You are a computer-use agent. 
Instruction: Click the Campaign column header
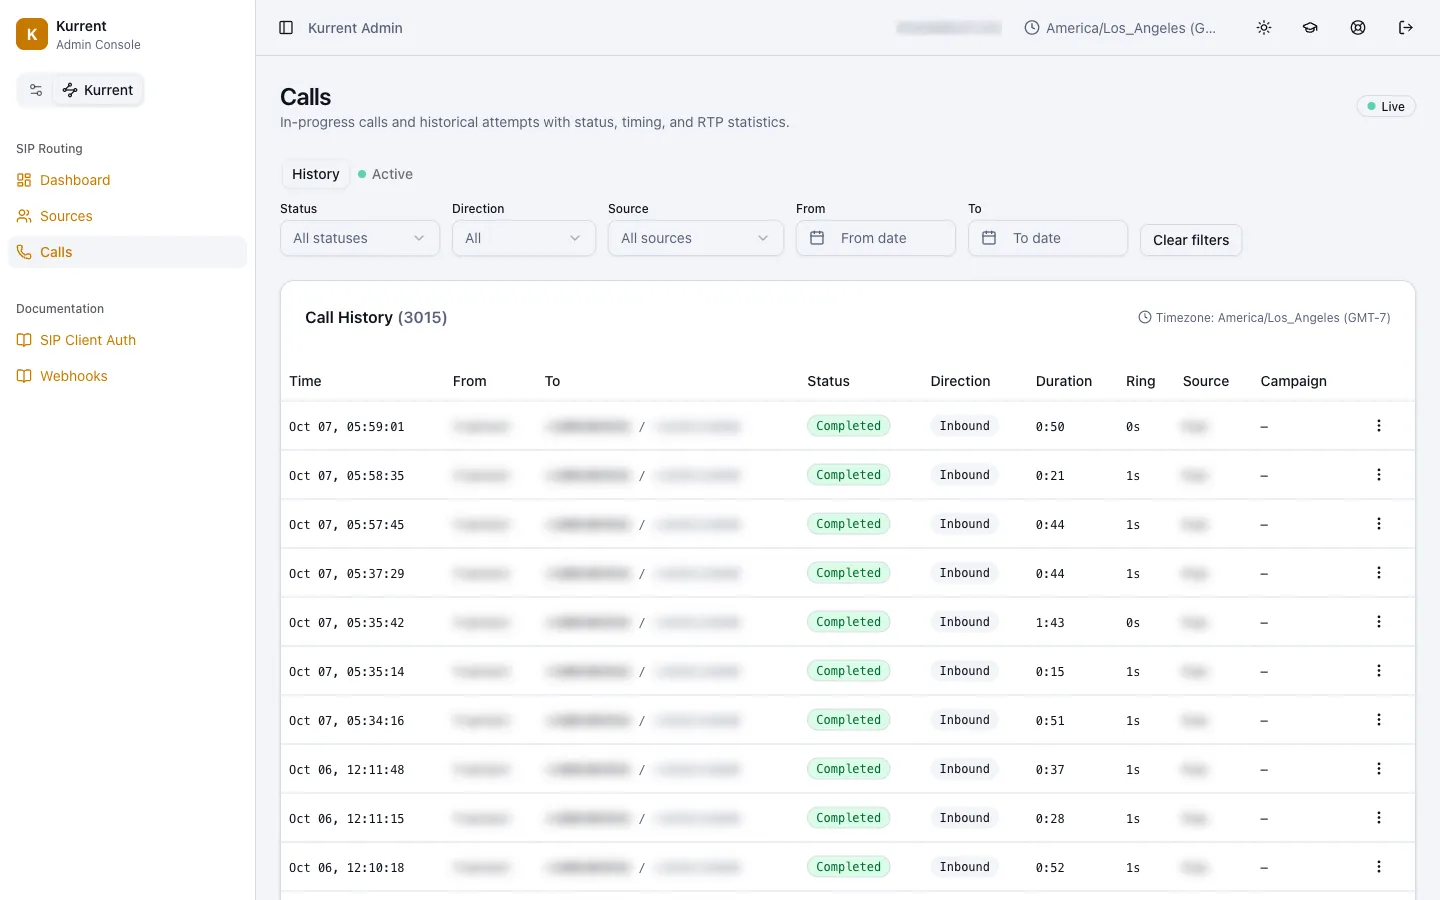point(1293,381)
